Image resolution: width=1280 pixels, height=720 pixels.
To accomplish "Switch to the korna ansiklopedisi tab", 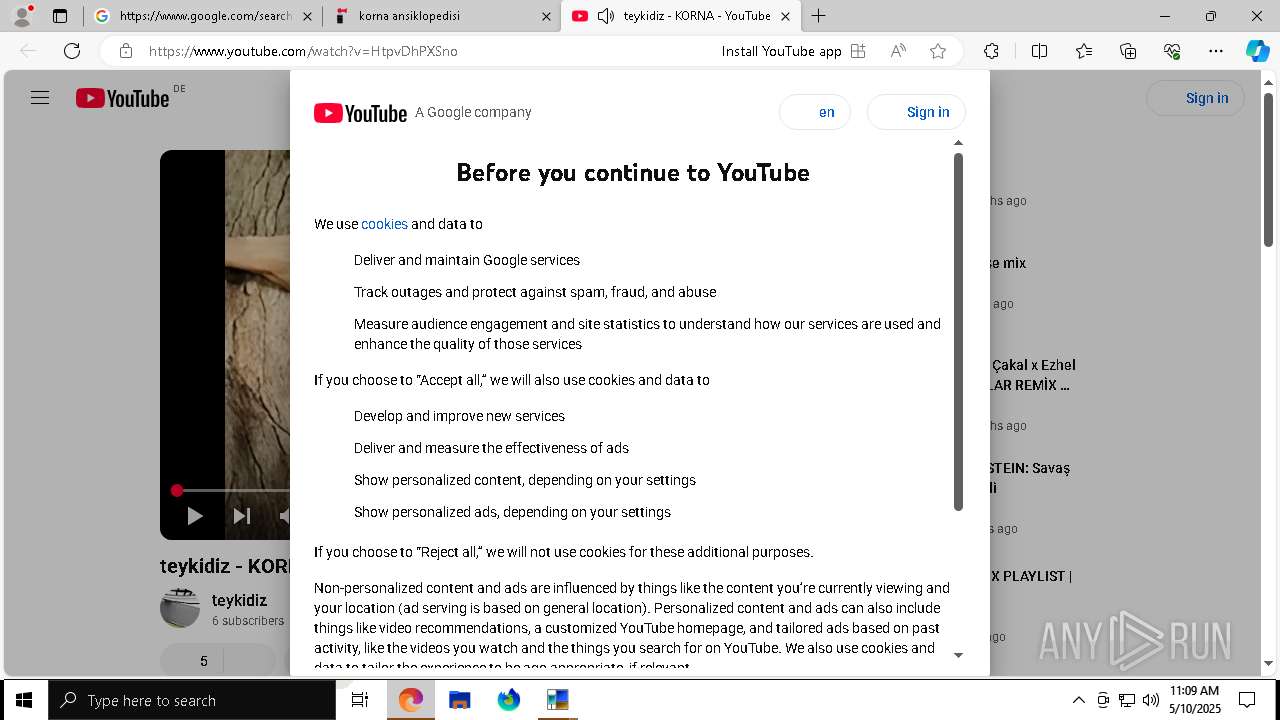I will coord(443,16).
